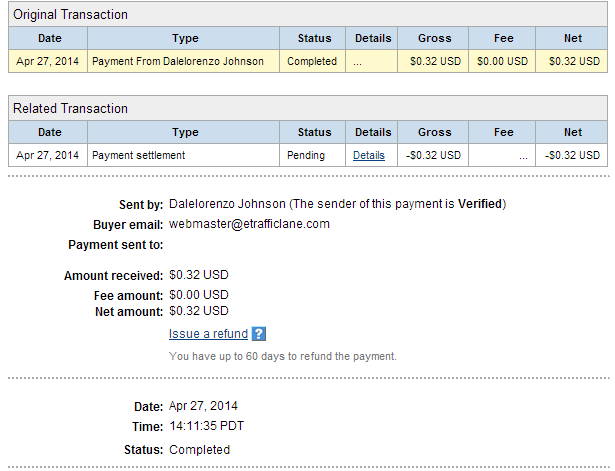
Task: Select the Payment From Dalelorenzo Johnson row
Action: point(308,61)
